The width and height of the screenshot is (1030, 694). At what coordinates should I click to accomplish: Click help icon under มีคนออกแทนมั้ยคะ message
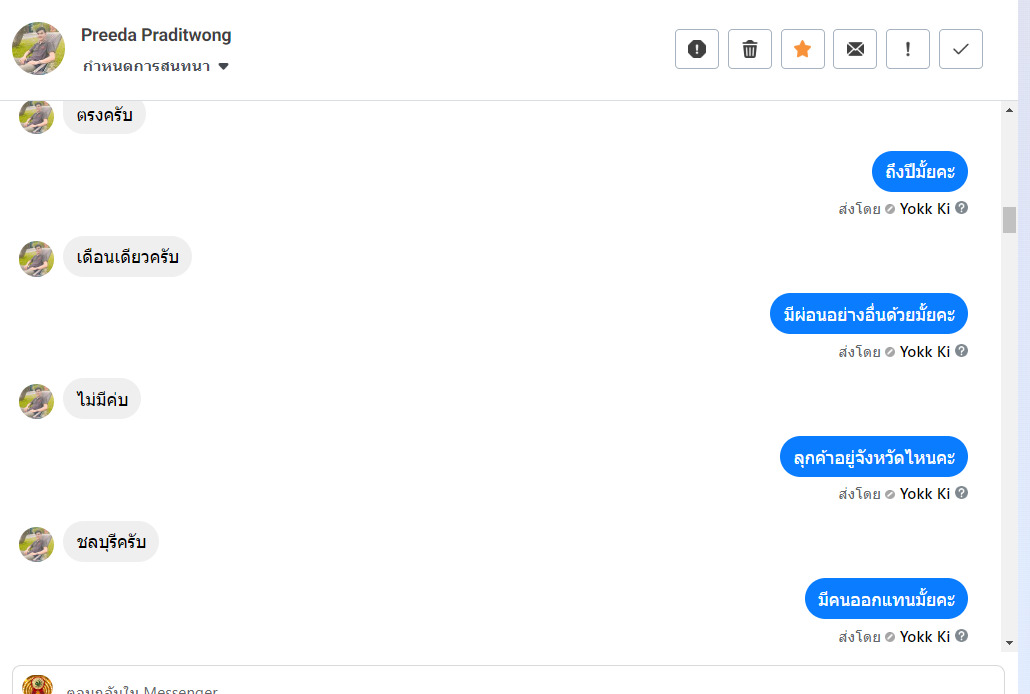pos(962,636)
